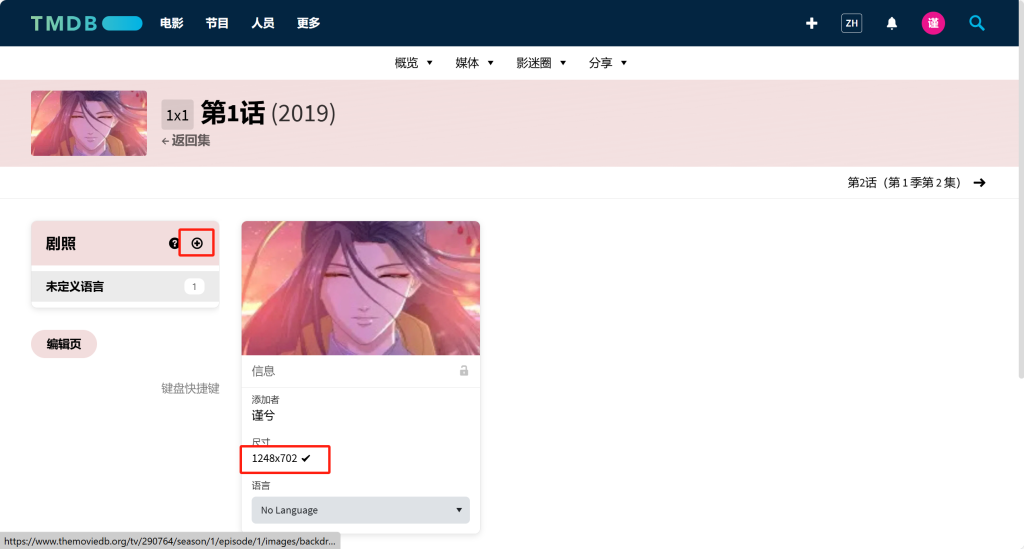Expand the 概览 dropdown menu

click(x=413, y=63)
